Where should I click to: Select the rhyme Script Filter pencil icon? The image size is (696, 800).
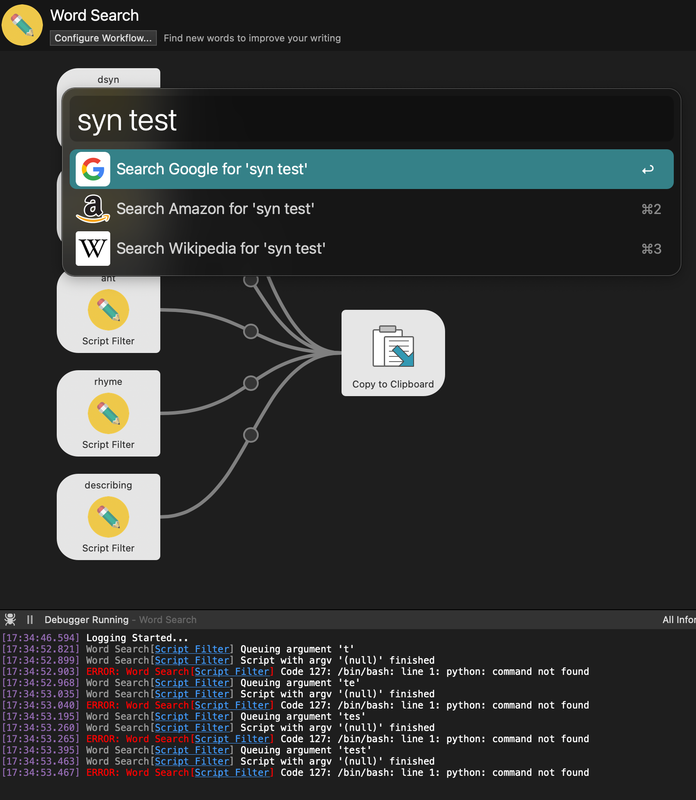(x=108, y=413)
